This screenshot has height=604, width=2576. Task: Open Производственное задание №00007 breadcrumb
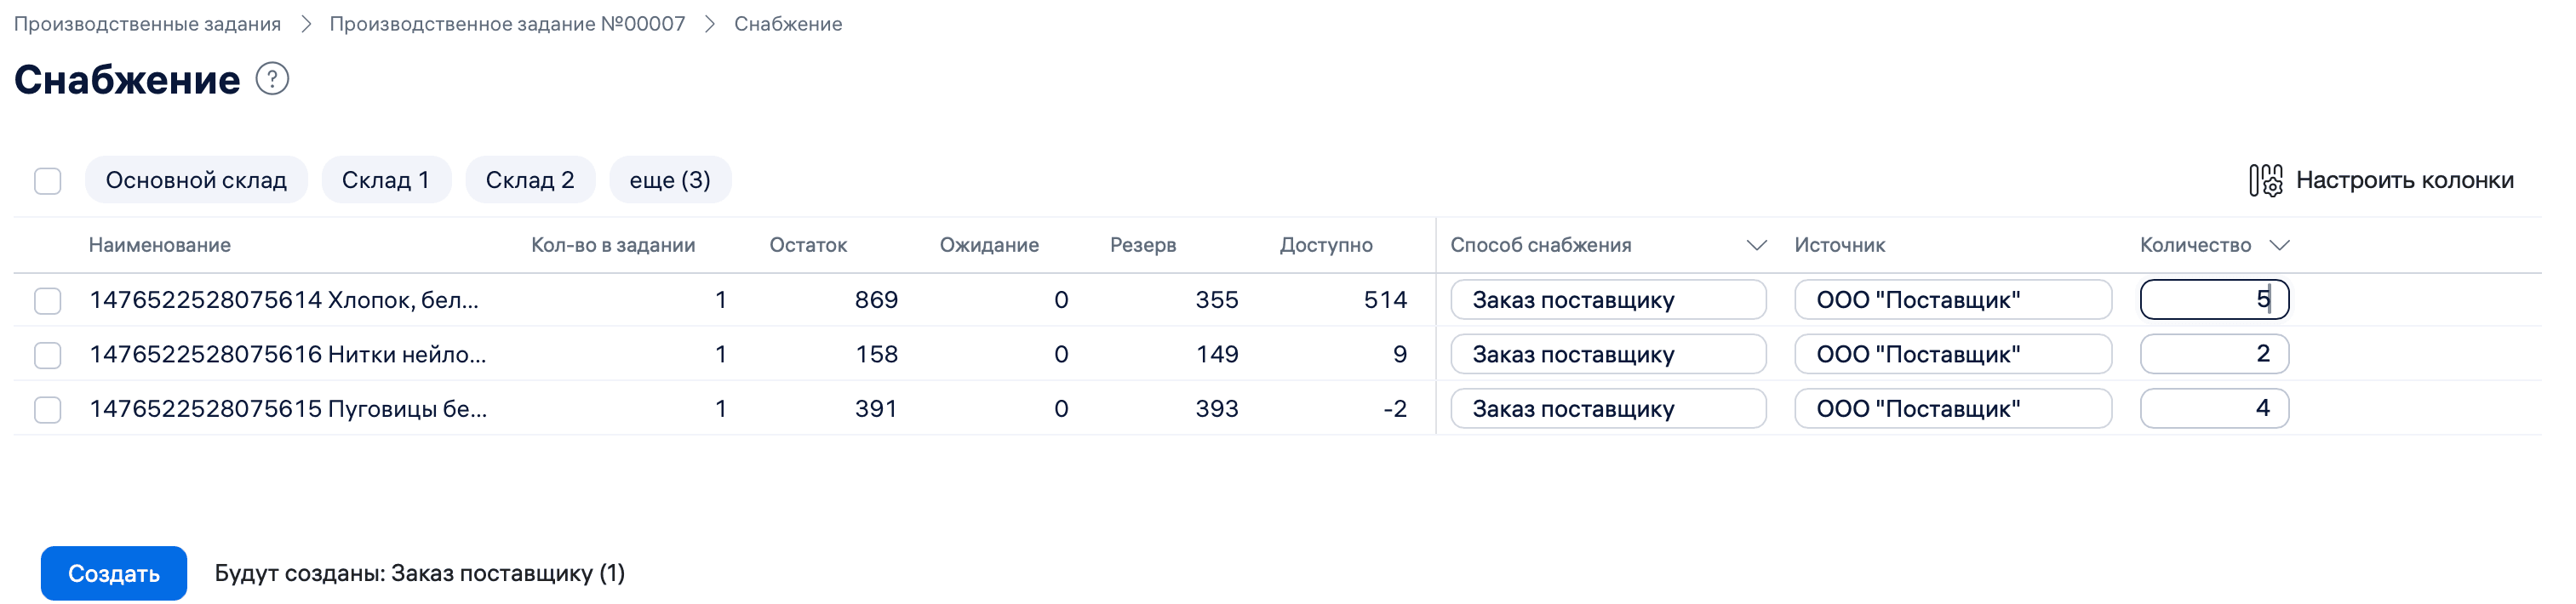(509, 23)
